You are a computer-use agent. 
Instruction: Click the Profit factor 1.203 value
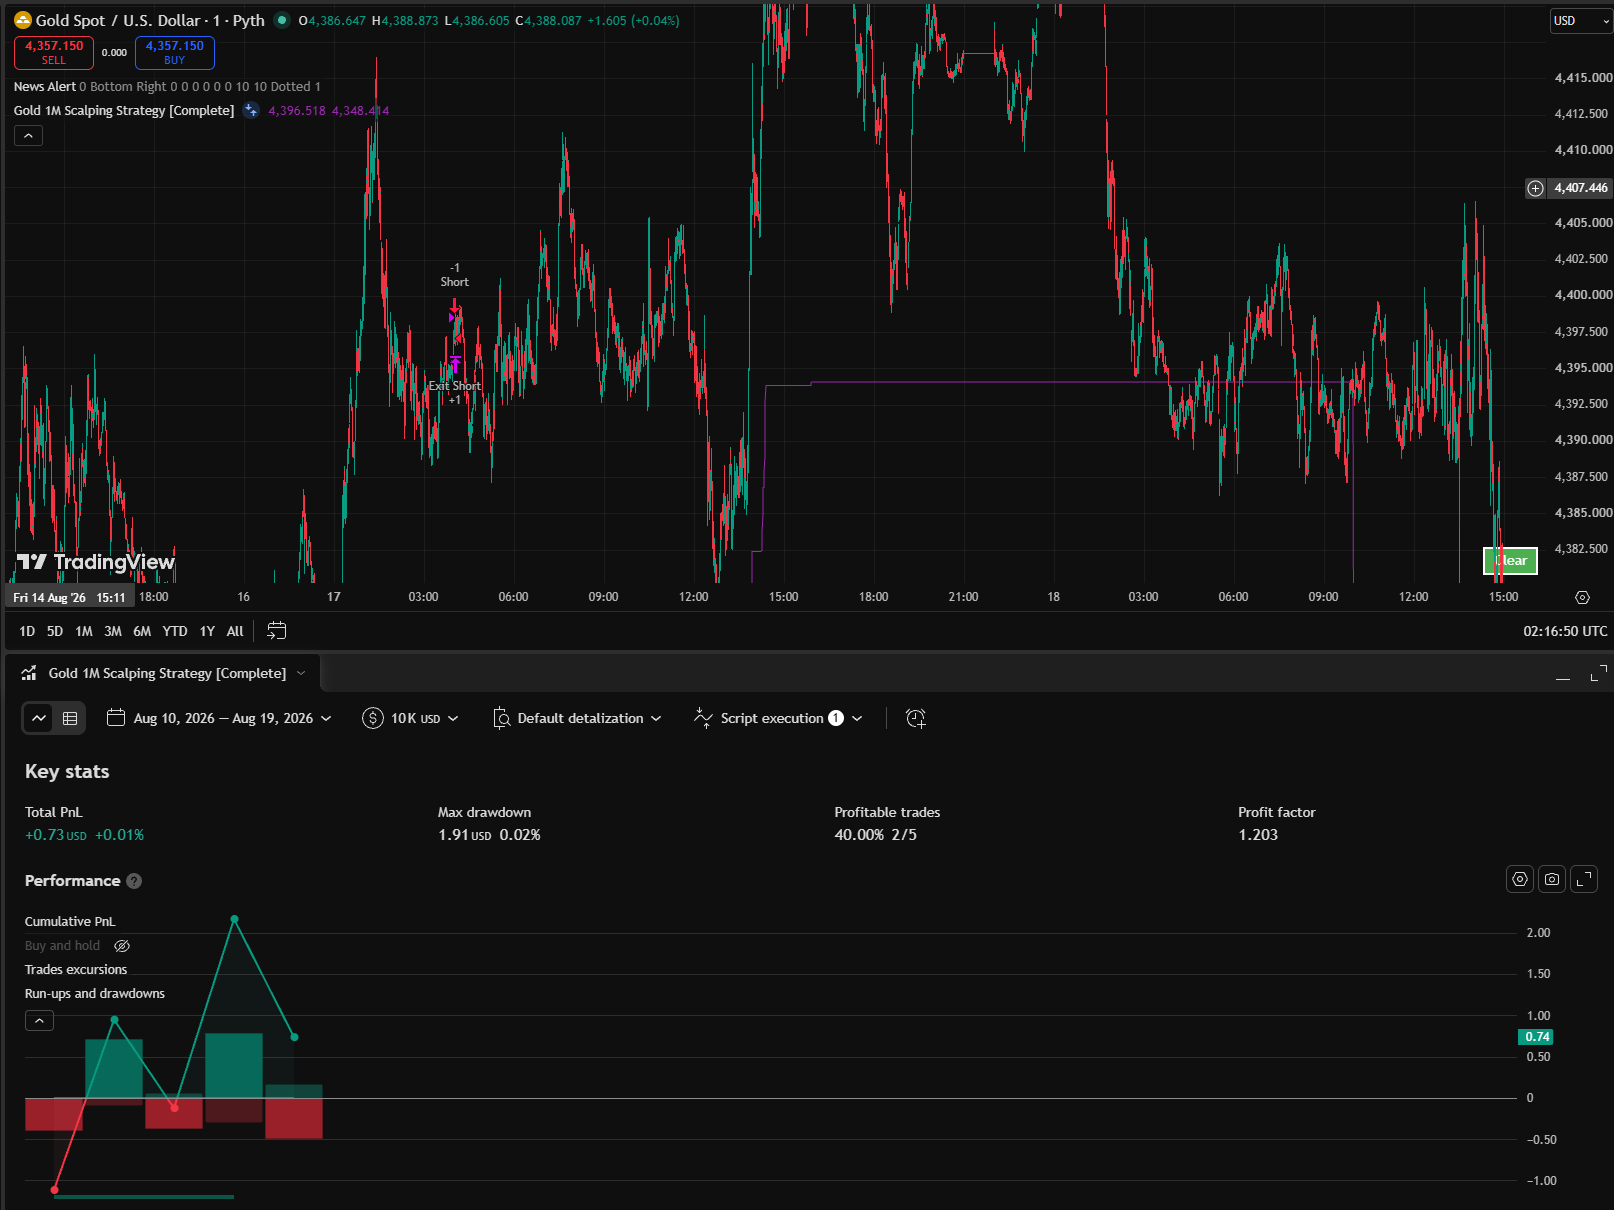(x=1258, y=835)
